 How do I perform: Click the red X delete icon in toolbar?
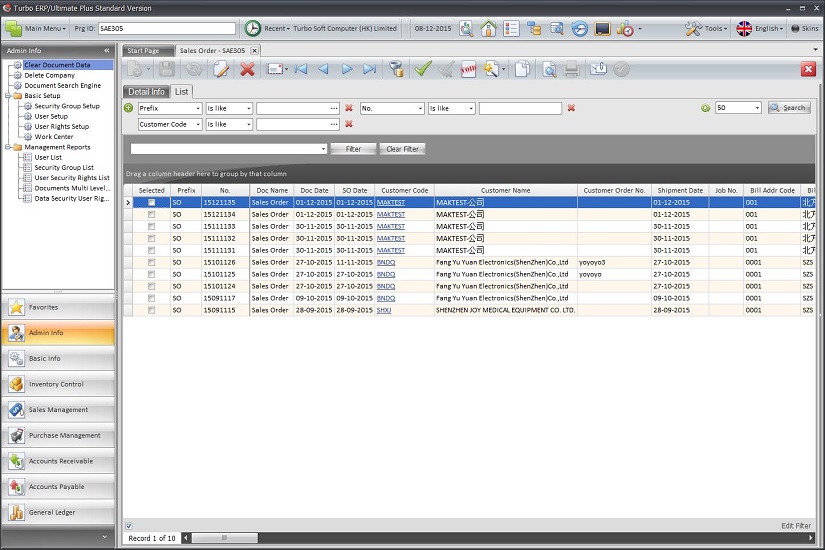(x=247, y=69)
